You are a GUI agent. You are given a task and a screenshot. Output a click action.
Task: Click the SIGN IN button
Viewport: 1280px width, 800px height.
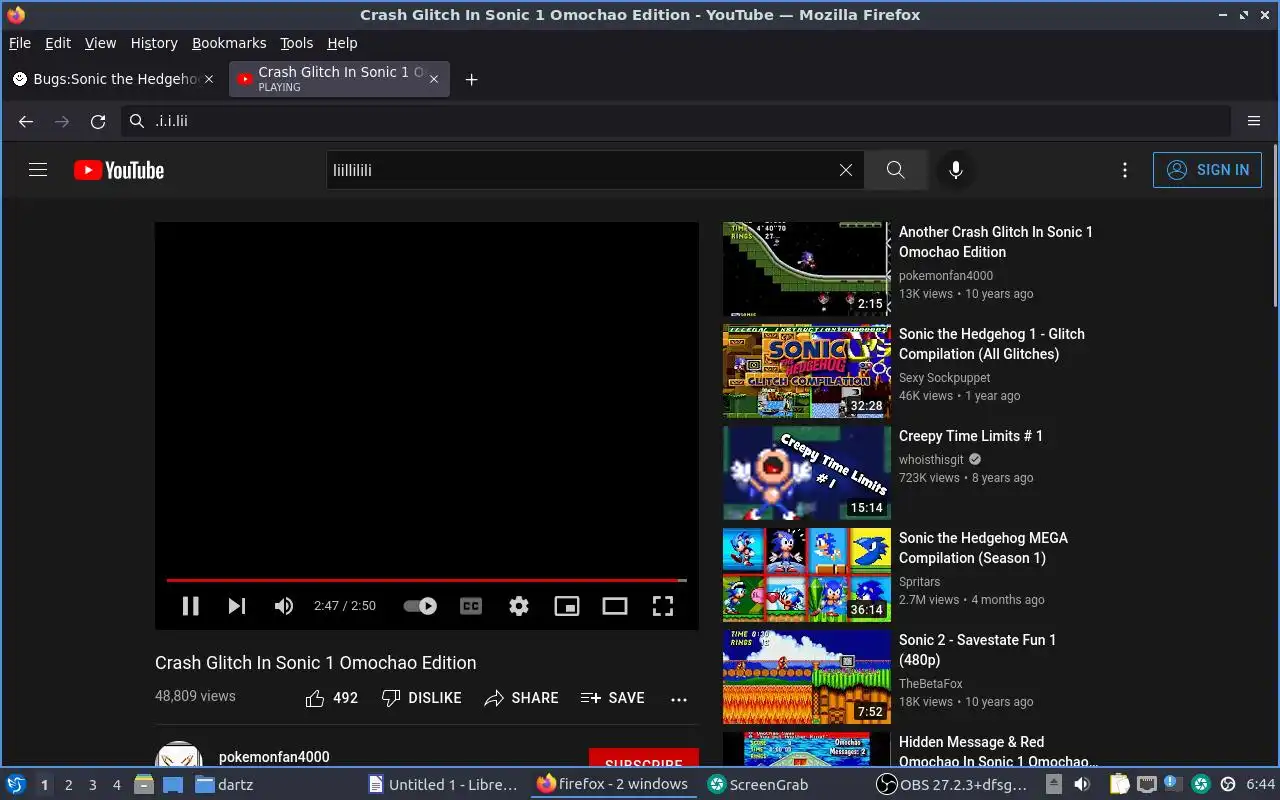[x=1207, y=170]
